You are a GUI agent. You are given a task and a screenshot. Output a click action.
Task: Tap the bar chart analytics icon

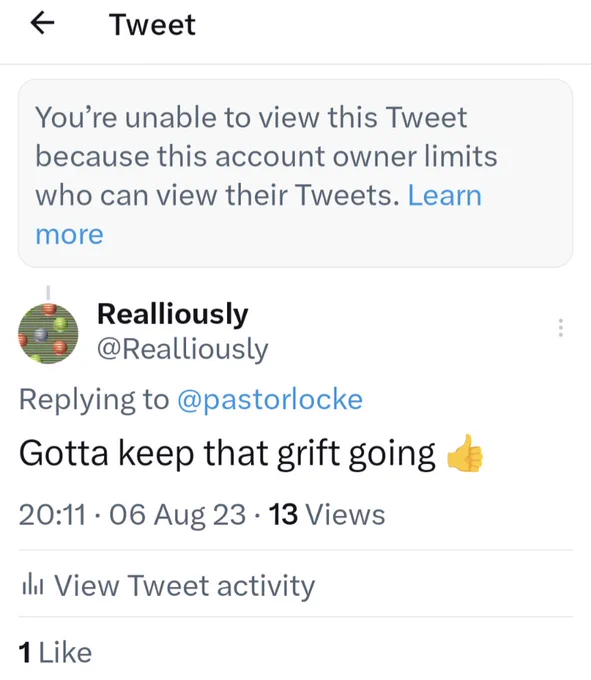pos(32,585)
